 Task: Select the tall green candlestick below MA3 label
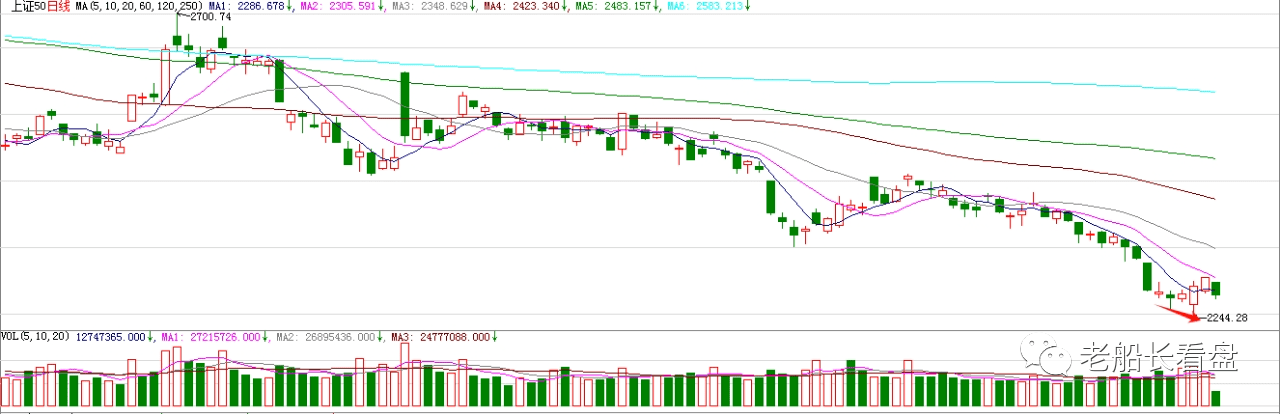(405, 104)
